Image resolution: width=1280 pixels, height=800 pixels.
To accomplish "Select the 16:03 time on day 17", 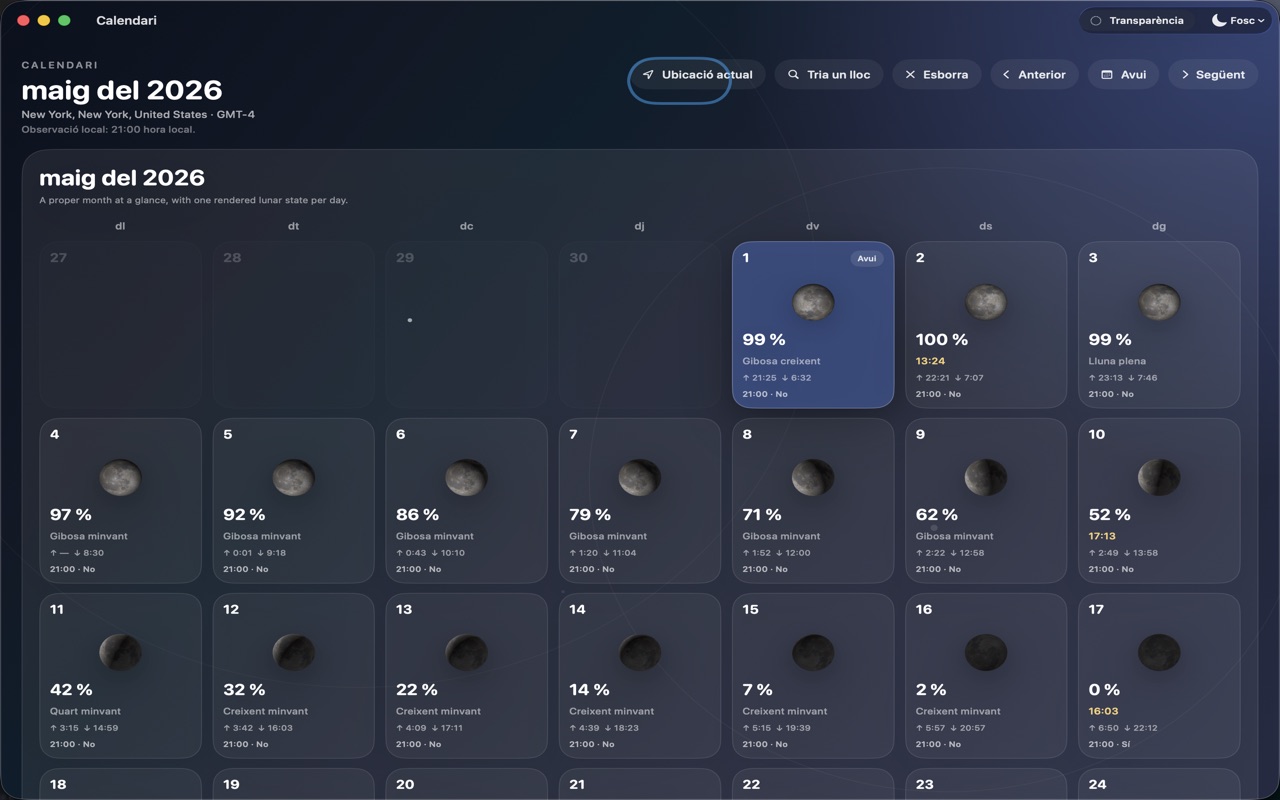I will pos(1103,711).
